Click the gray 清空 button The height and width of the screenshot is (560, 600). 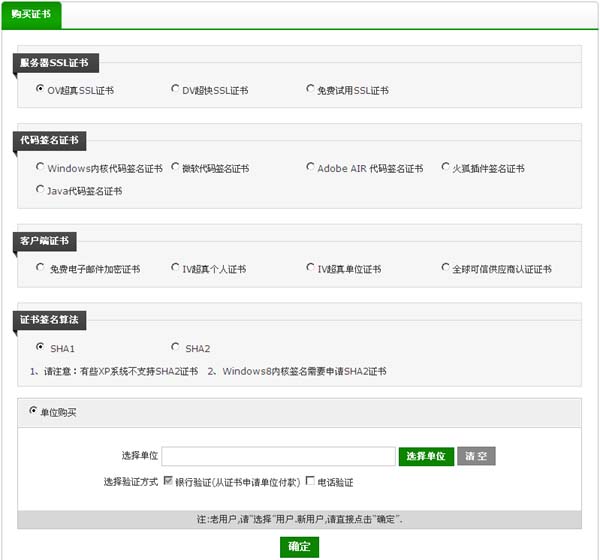[x=476, y=456]
